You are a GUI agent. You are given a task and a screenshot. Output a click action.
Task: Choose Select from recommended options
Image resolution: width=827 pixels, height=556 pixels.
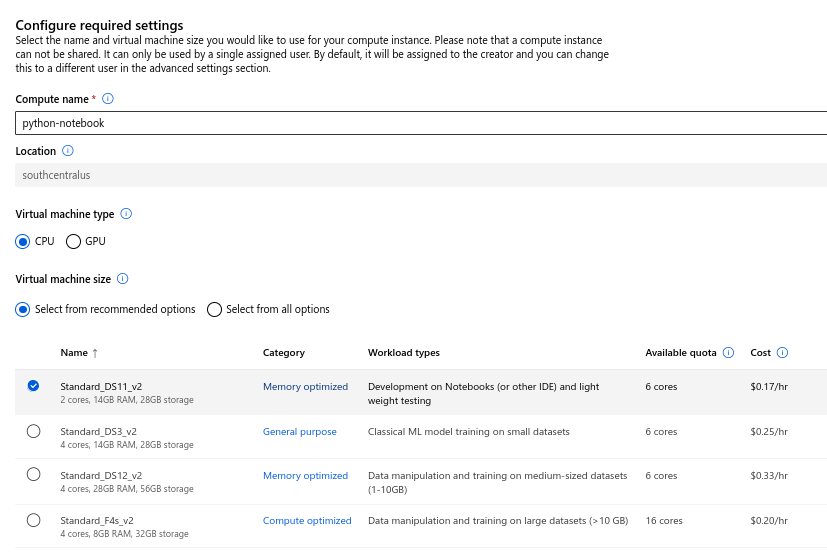click(23, 309)
